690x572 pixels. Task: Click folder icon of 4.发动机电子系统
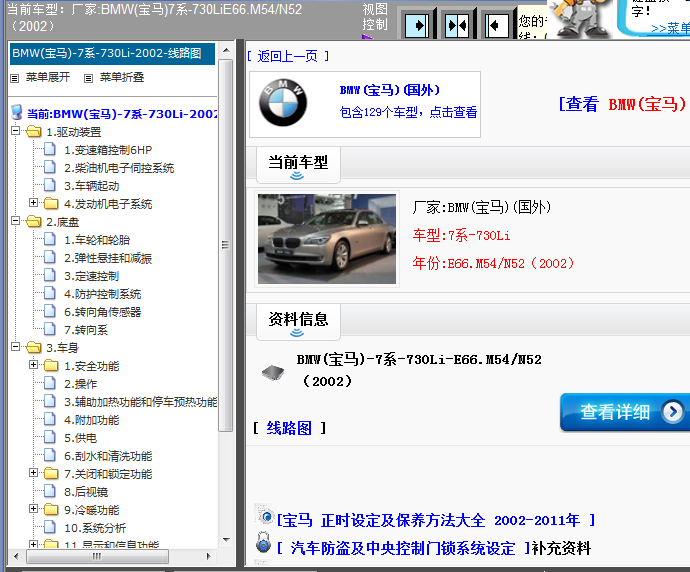(x=51, y=203)
